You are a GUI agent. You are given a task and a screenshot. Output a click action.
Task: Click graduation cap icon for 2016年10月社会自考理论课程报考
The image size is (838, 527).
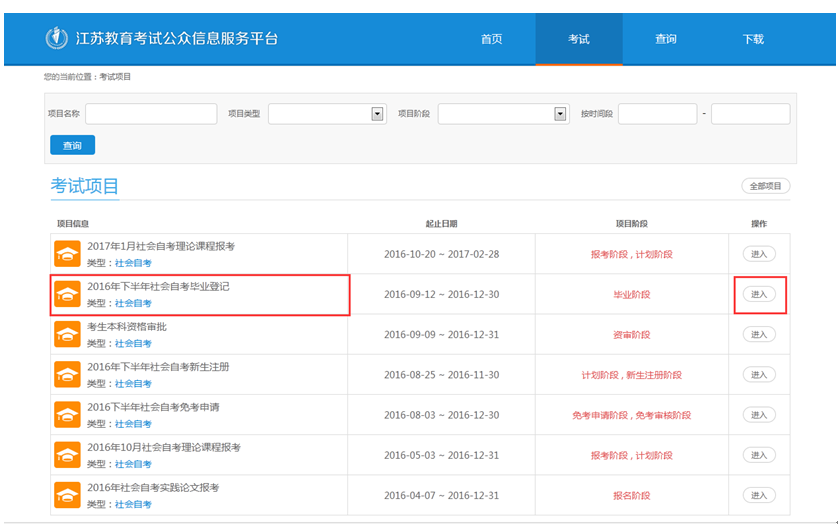tap(67, 455)
